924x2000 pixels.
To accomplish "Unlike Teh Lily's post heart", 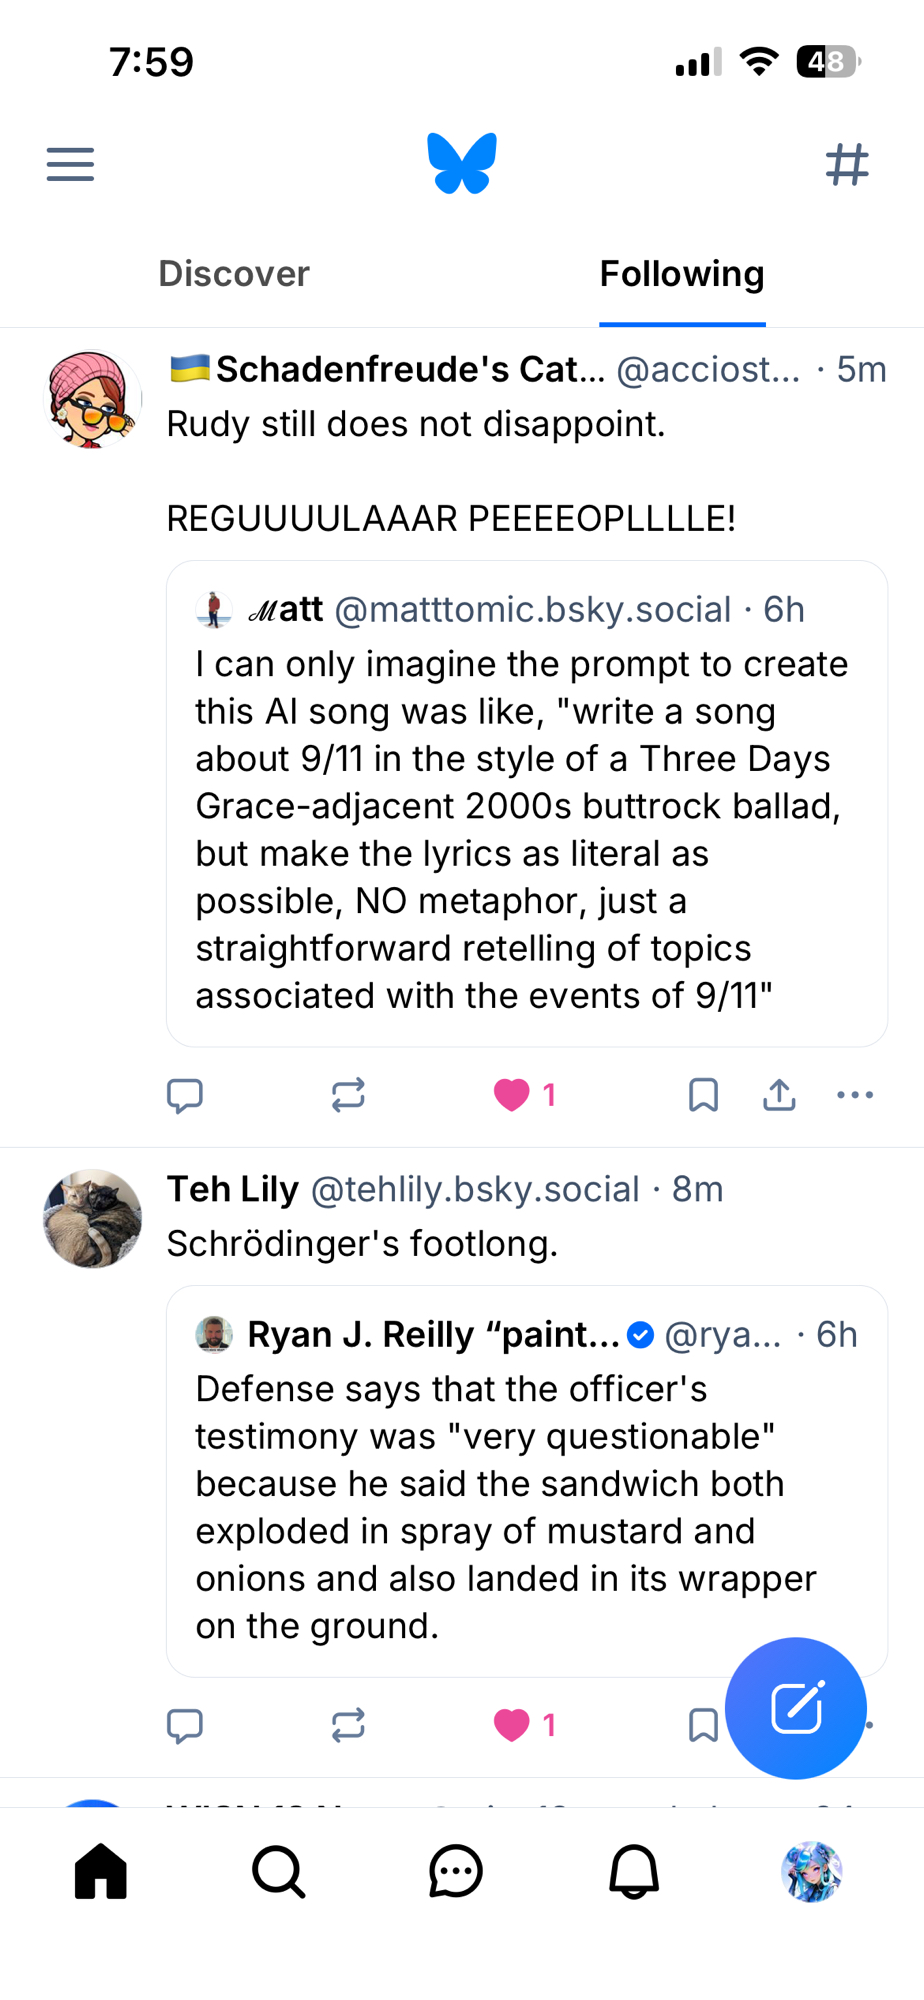I will (x=512, y=1725).
